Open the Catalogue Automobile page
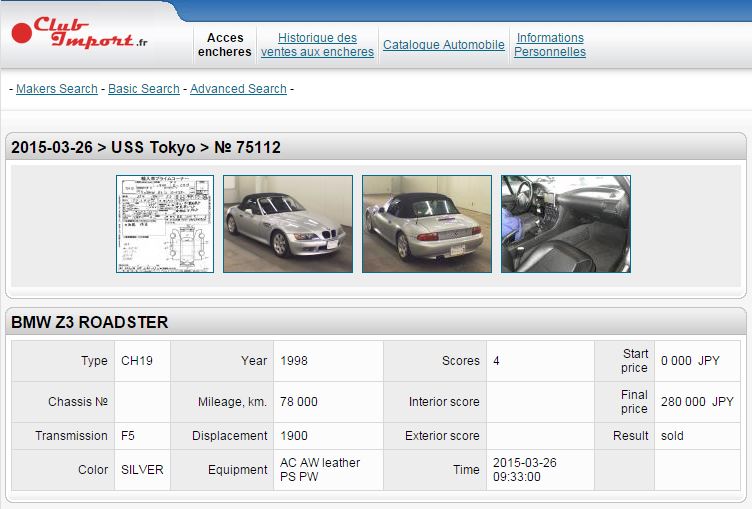 pyautogui.click(x=444, y=45)
